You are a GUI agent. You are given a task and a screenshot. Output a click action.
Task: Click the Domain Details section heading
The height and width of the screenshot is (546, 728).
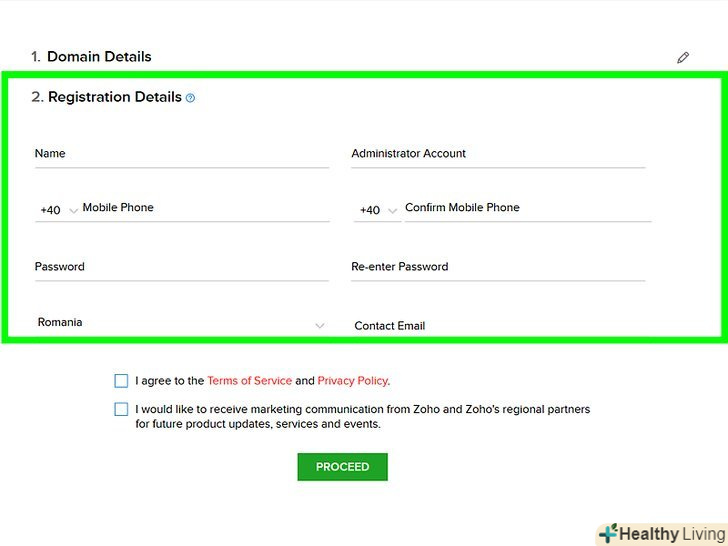99,57
